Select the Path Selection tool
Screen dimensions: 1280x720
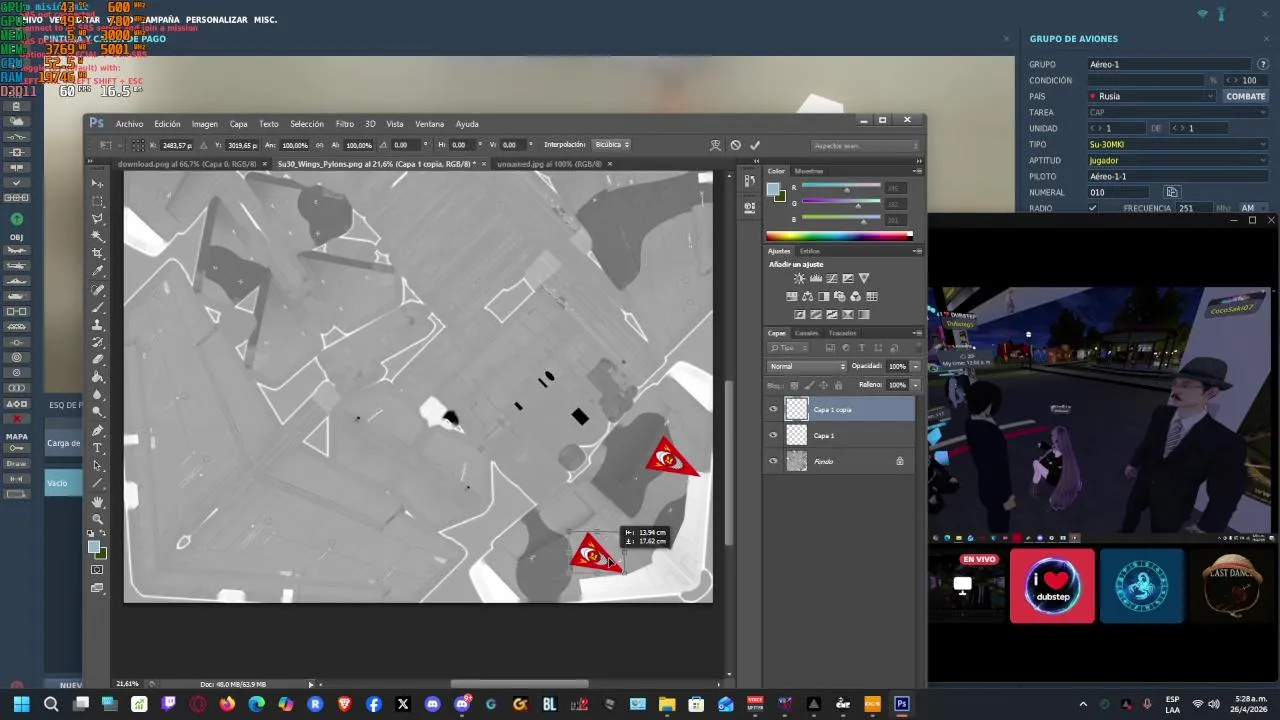tap(97, 466)
